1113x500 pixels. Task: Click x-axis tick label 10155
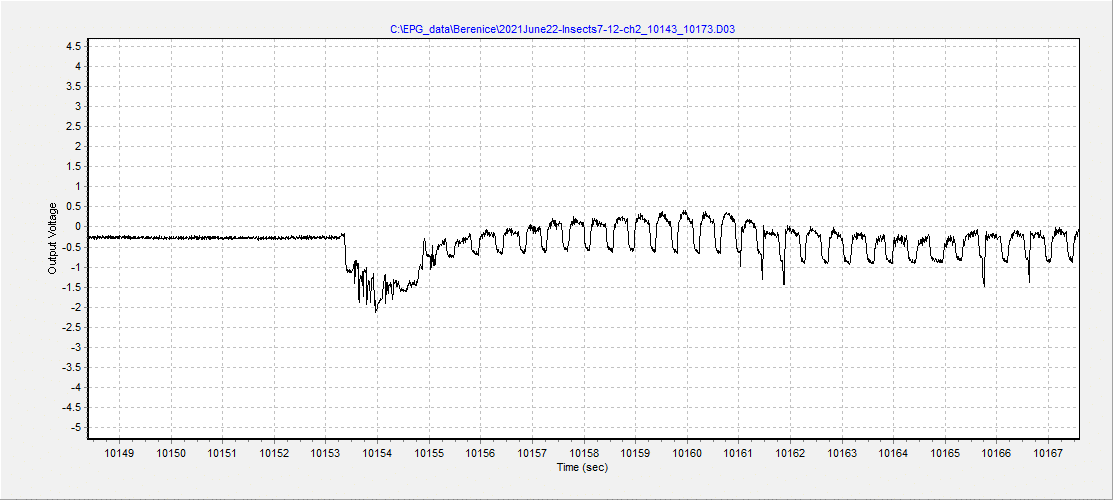[429, 453]
